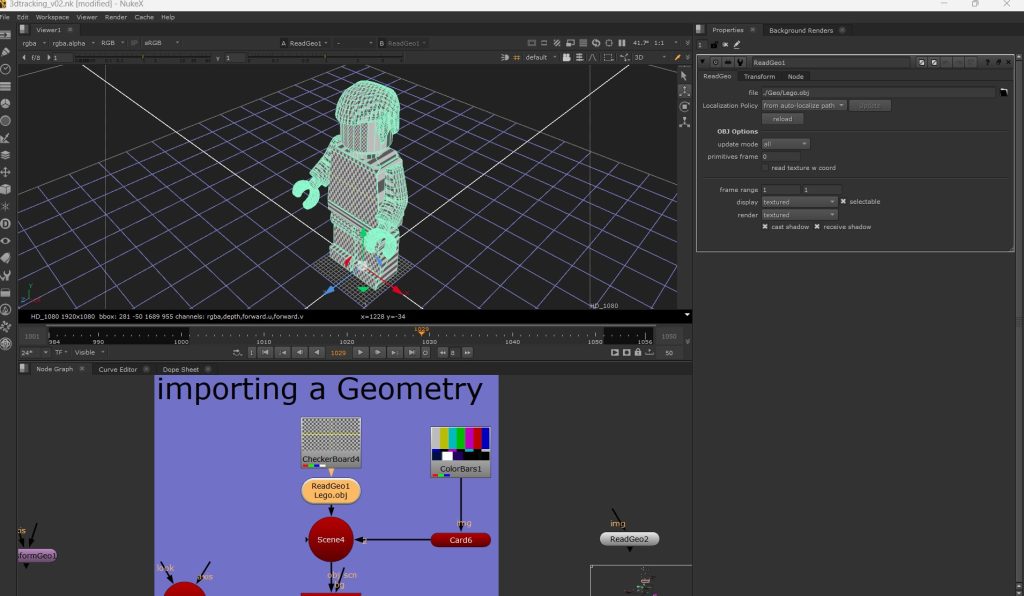Close the ReadGeo1 properties panel

(x=1008, y=63)
